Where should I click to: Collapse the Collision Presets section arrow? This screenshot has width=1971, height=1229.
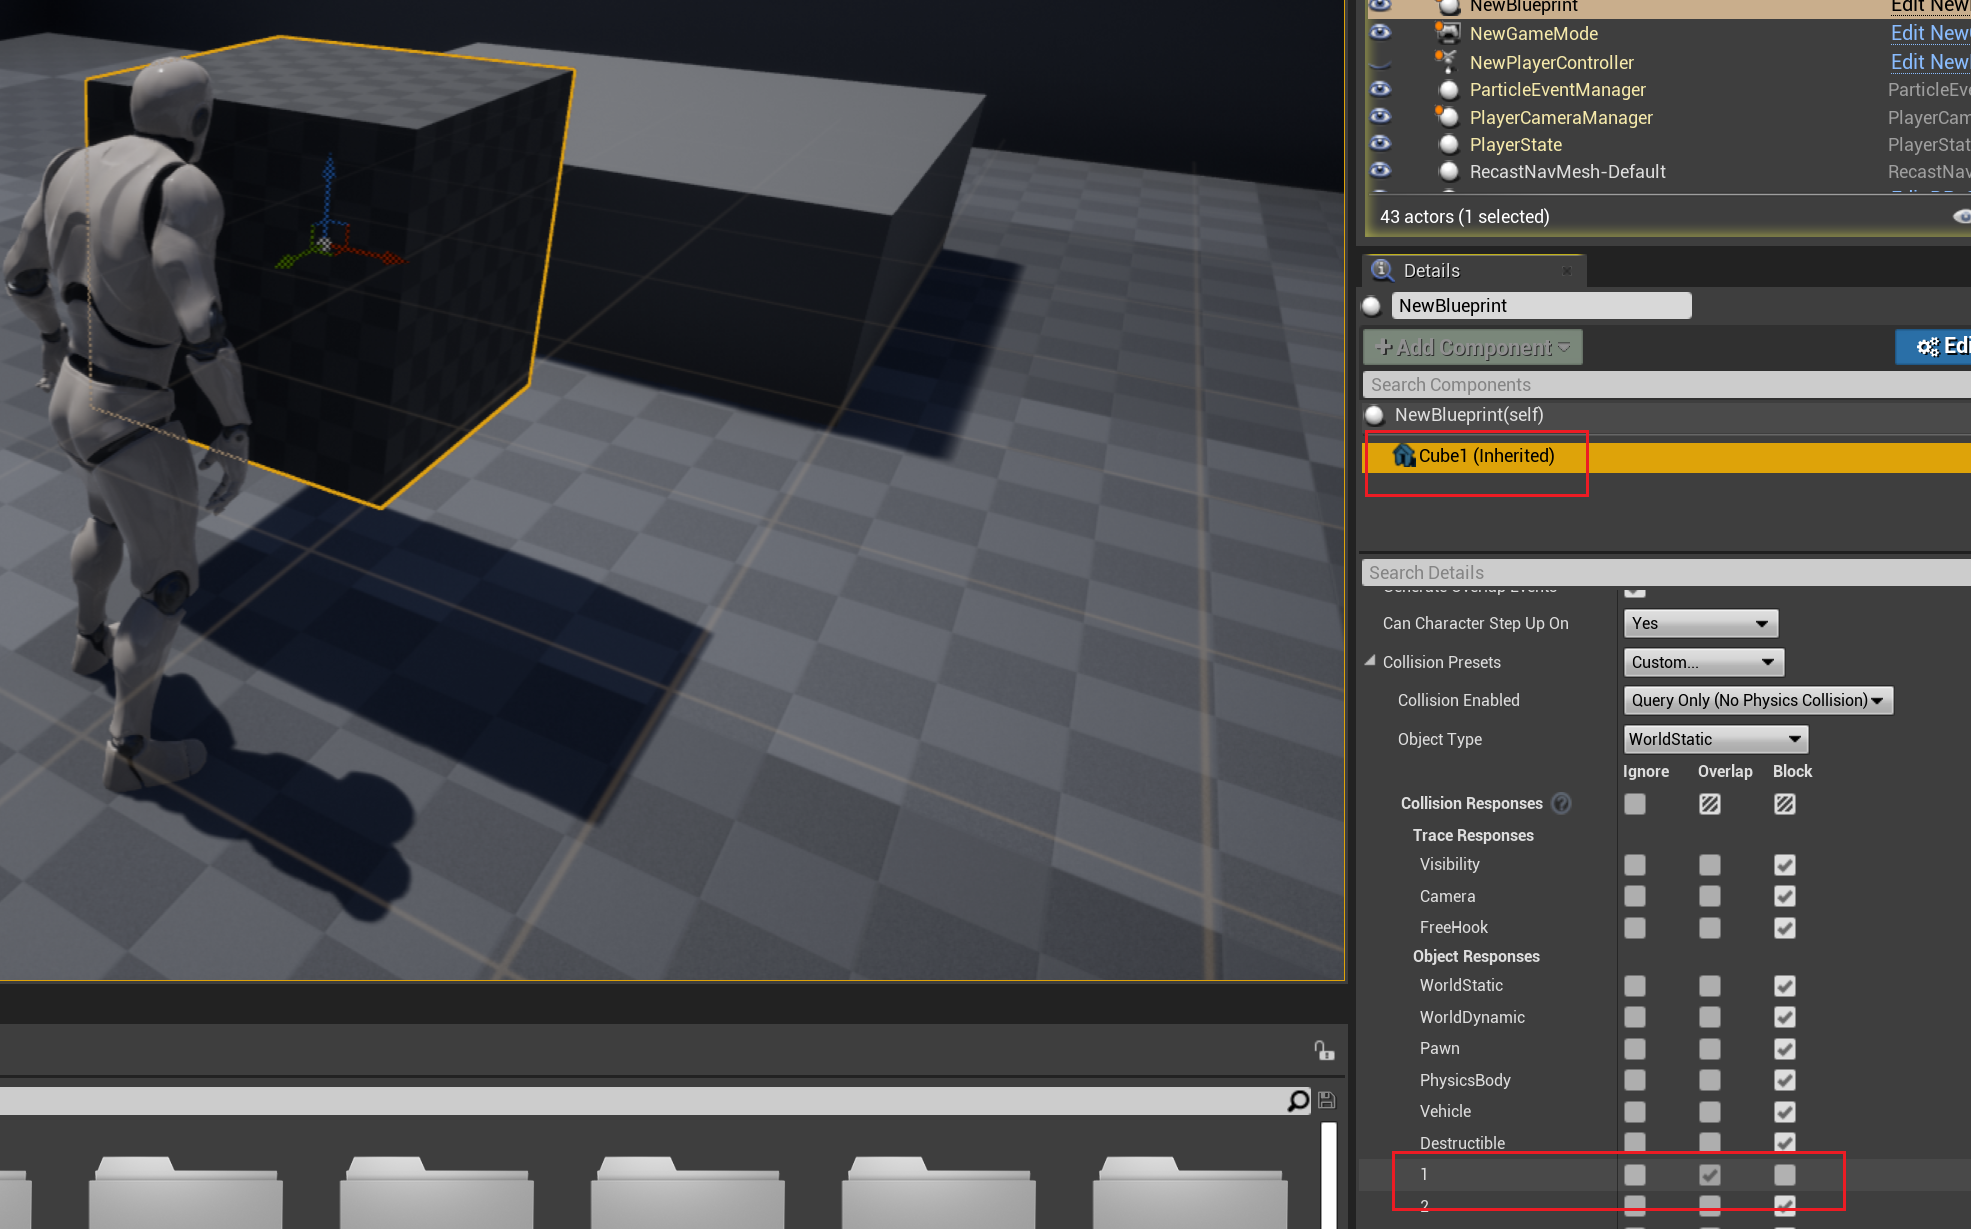[x=1370, y=661]
